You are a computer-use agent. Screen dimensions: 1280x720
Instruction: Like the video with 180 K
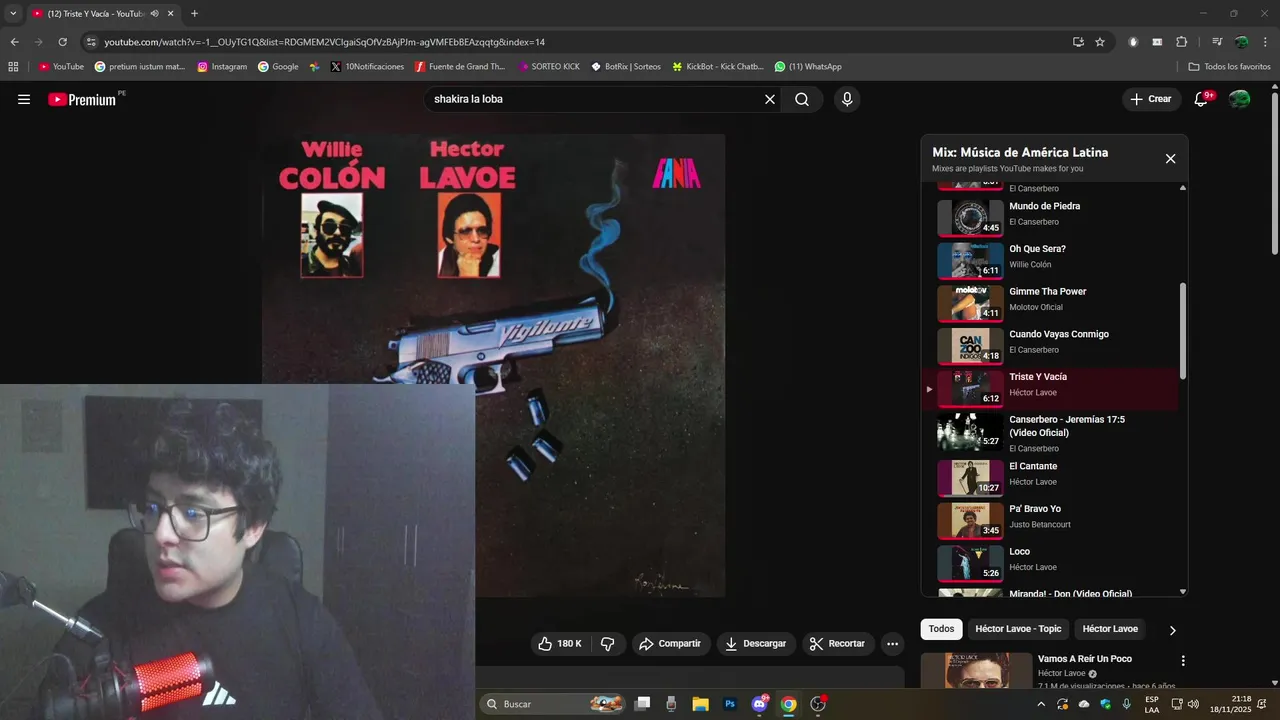[560, 643]
